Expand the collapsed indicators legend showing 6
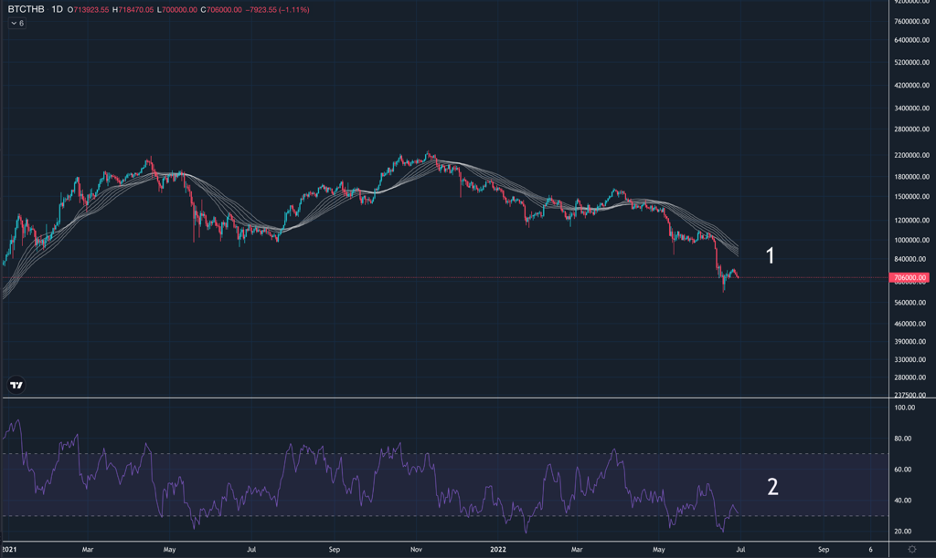Viewport: 936px width, 558px height. pos(17,23)
